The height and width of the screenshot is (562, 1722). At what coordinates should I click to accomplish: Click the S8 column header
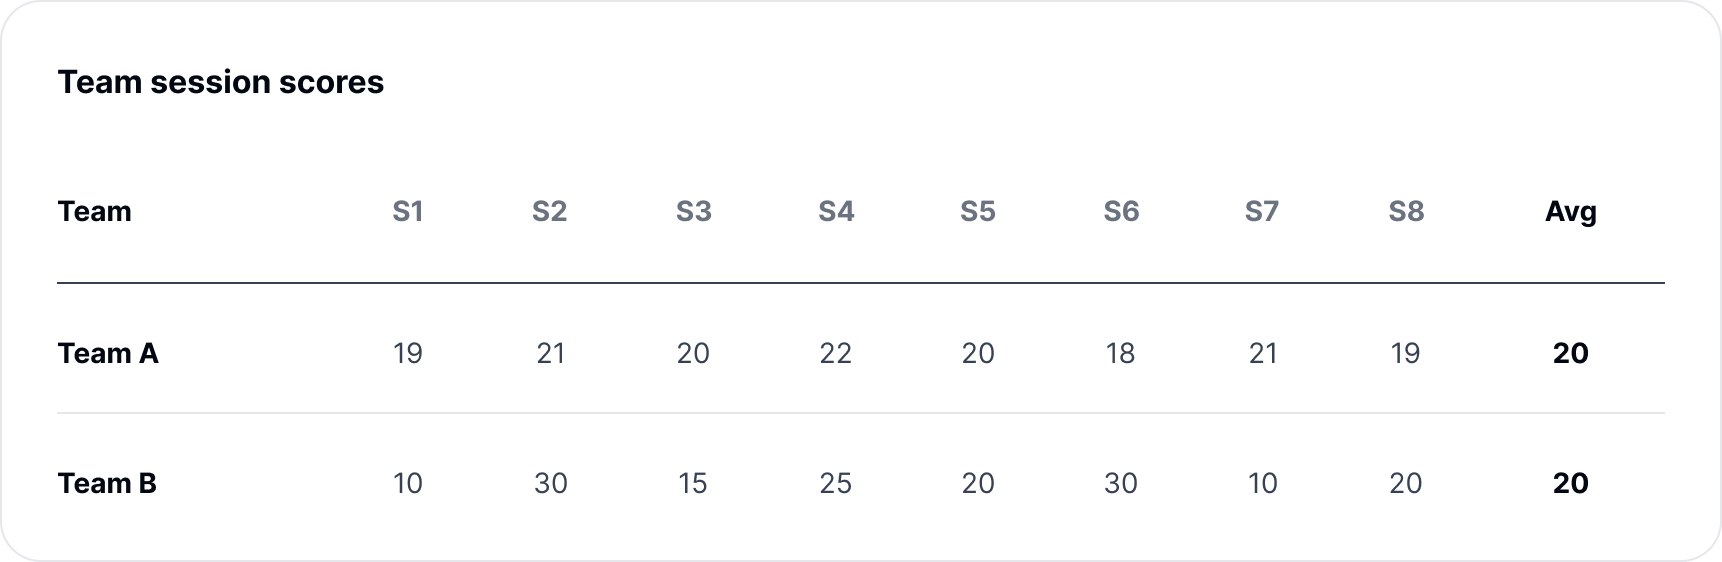tap(1406, 211)
